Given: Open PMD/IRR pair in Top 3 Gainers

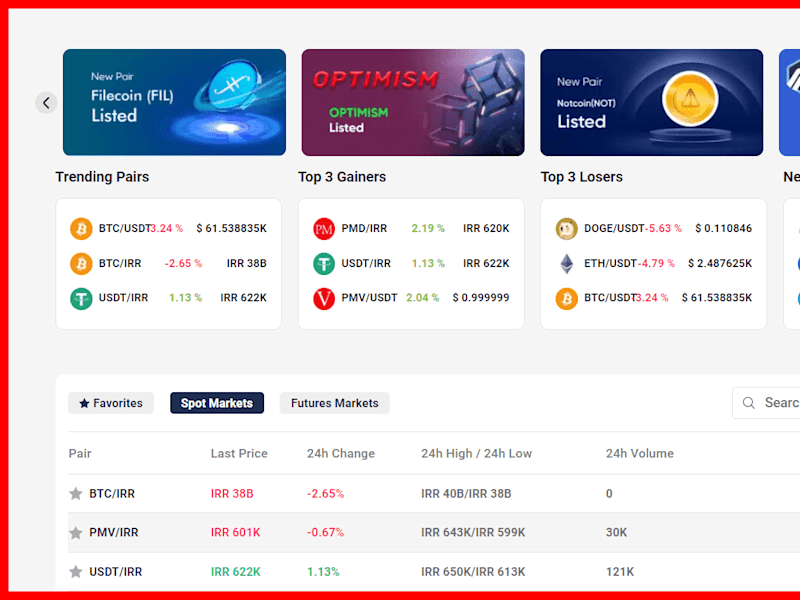Looking at the screenshot, I should [364, 228].
